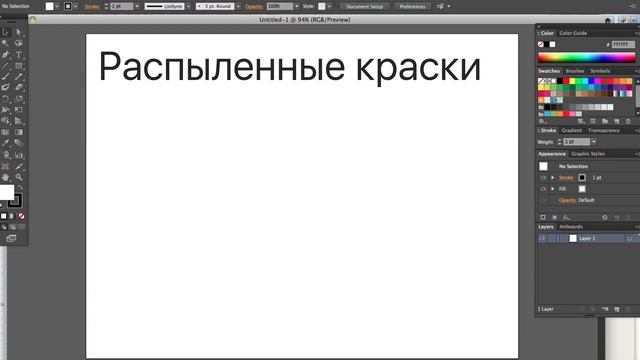Screen dimensions: 640x360
Task: Select the Line Segment tool
Action: pyautogui.click(x=5, y=65)
